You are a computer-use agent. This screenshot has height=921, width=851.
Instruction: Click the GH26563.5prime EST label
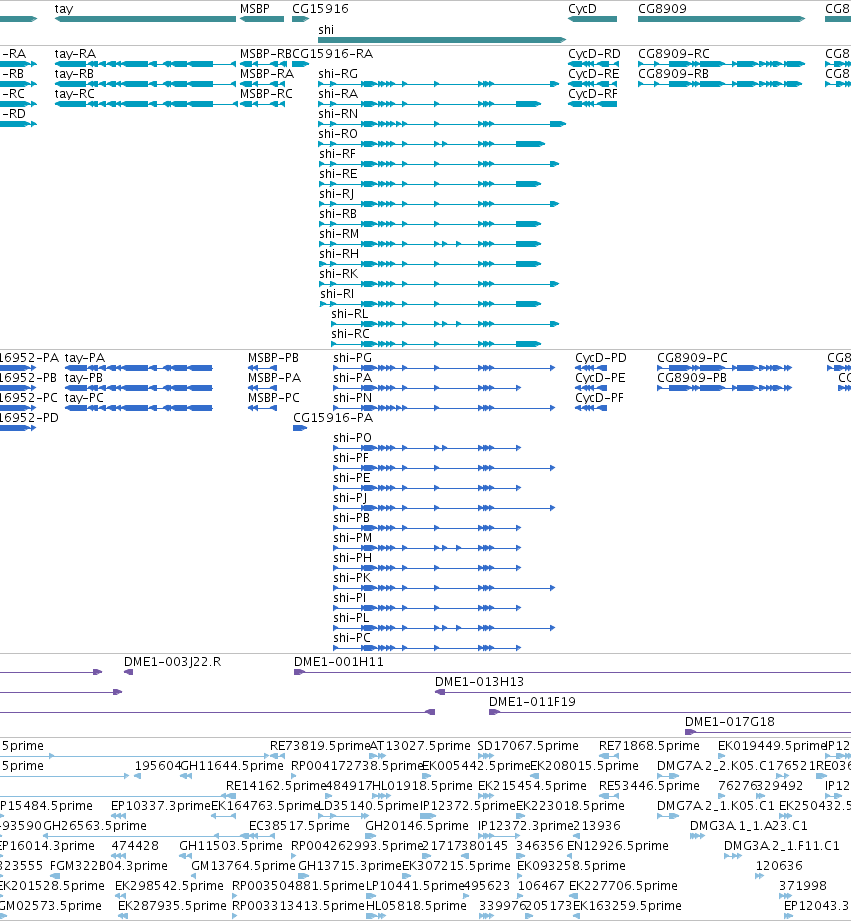[x=95, y=826]
